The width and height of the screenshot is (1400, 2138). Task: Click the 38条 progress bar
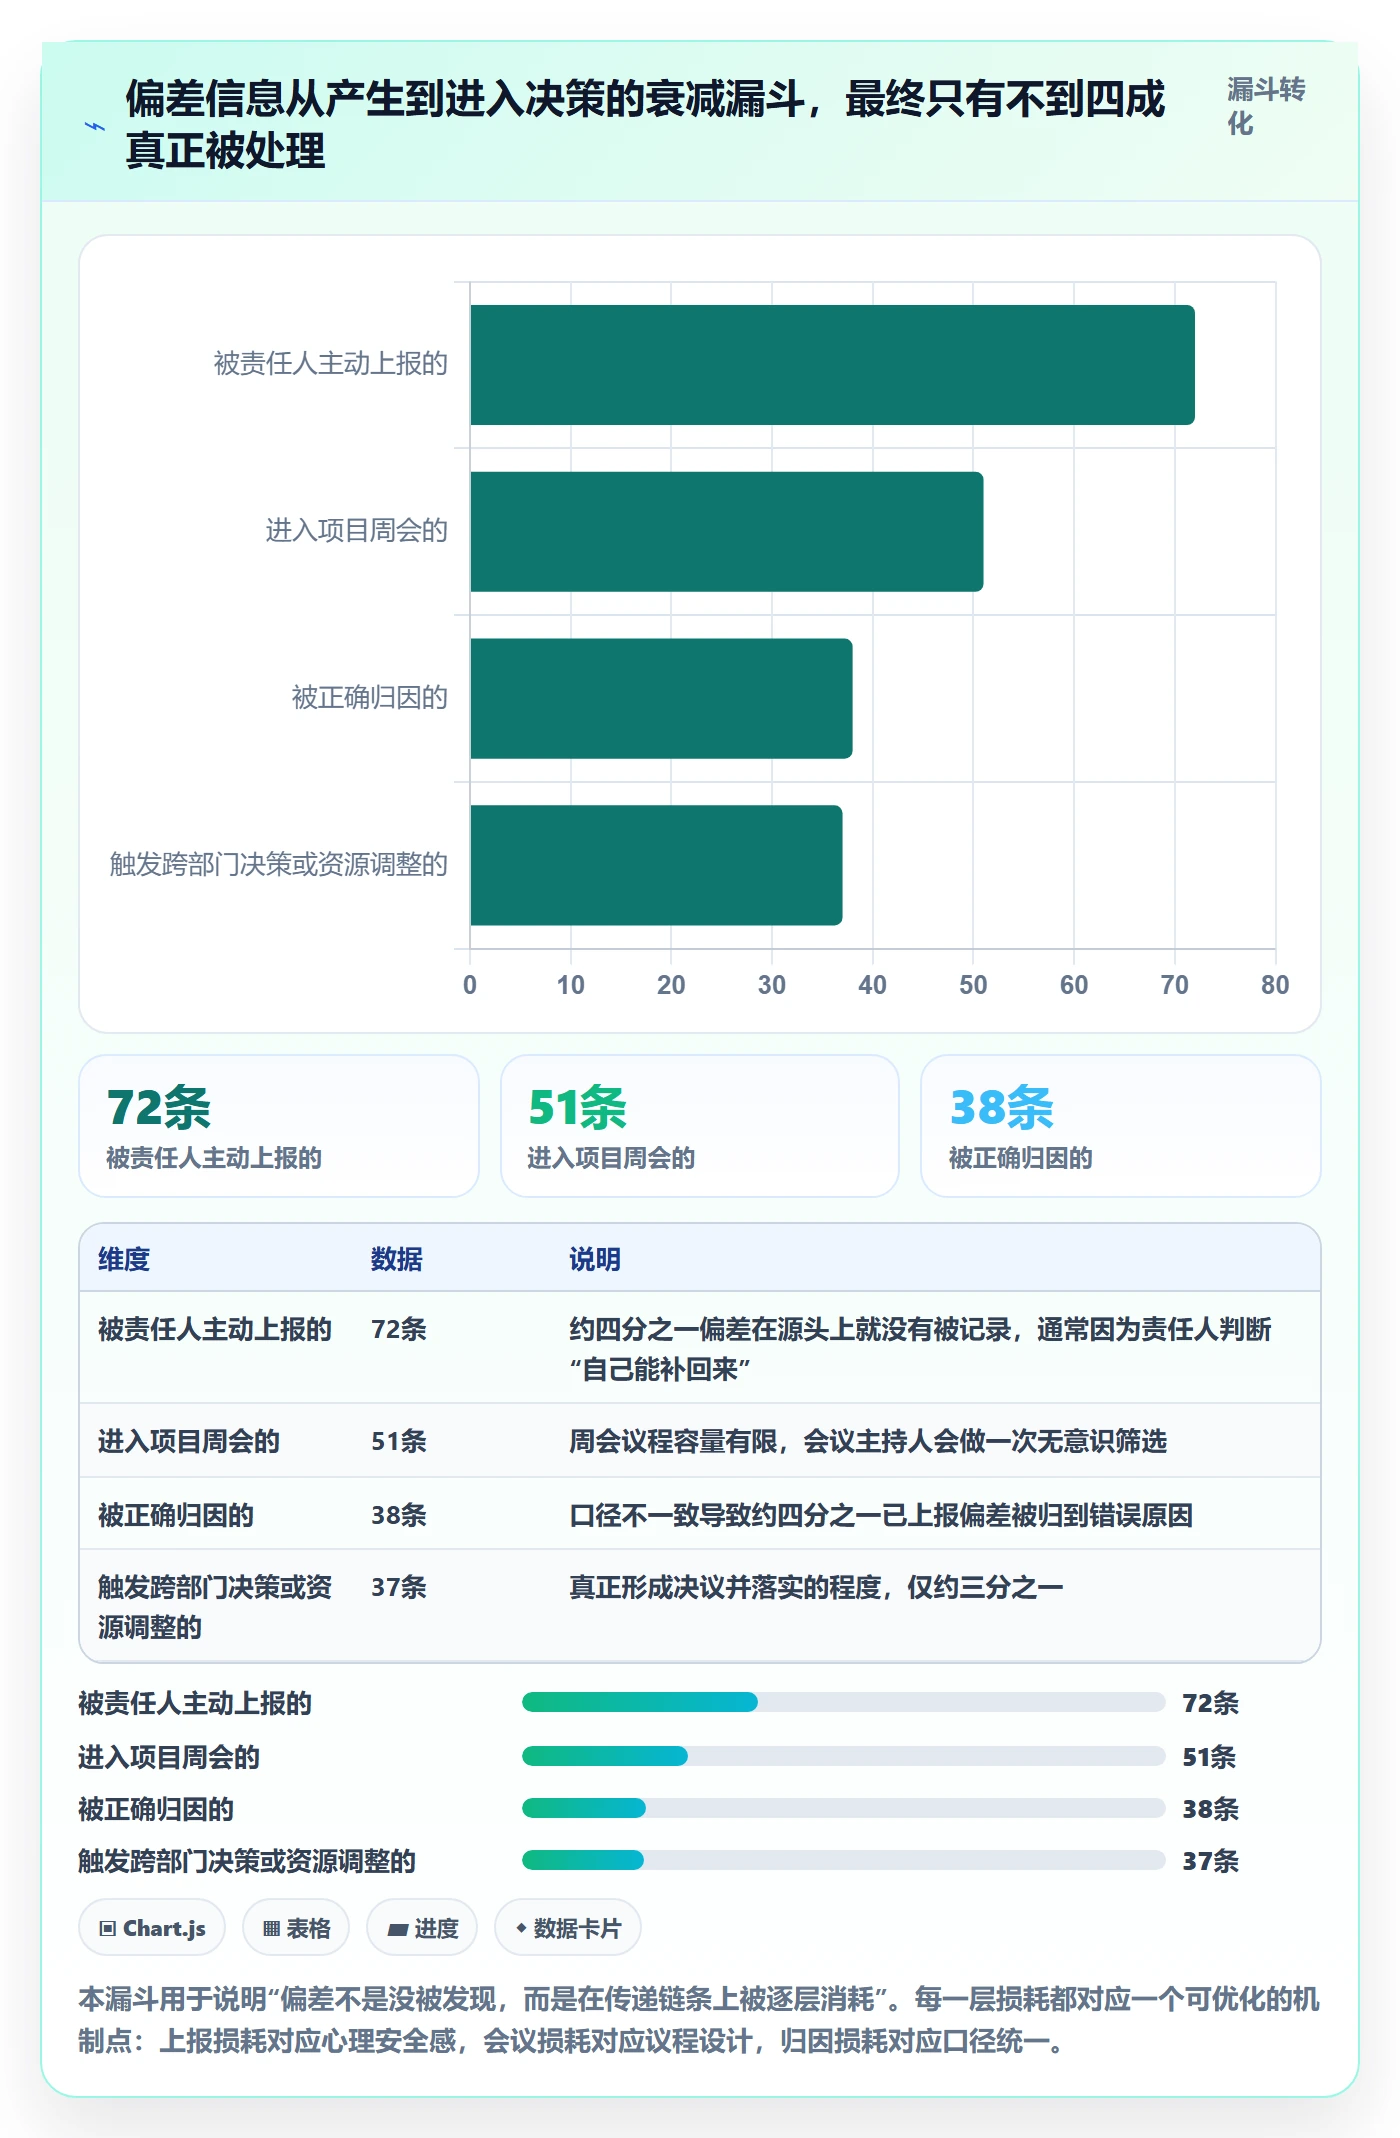[843, 1808]
